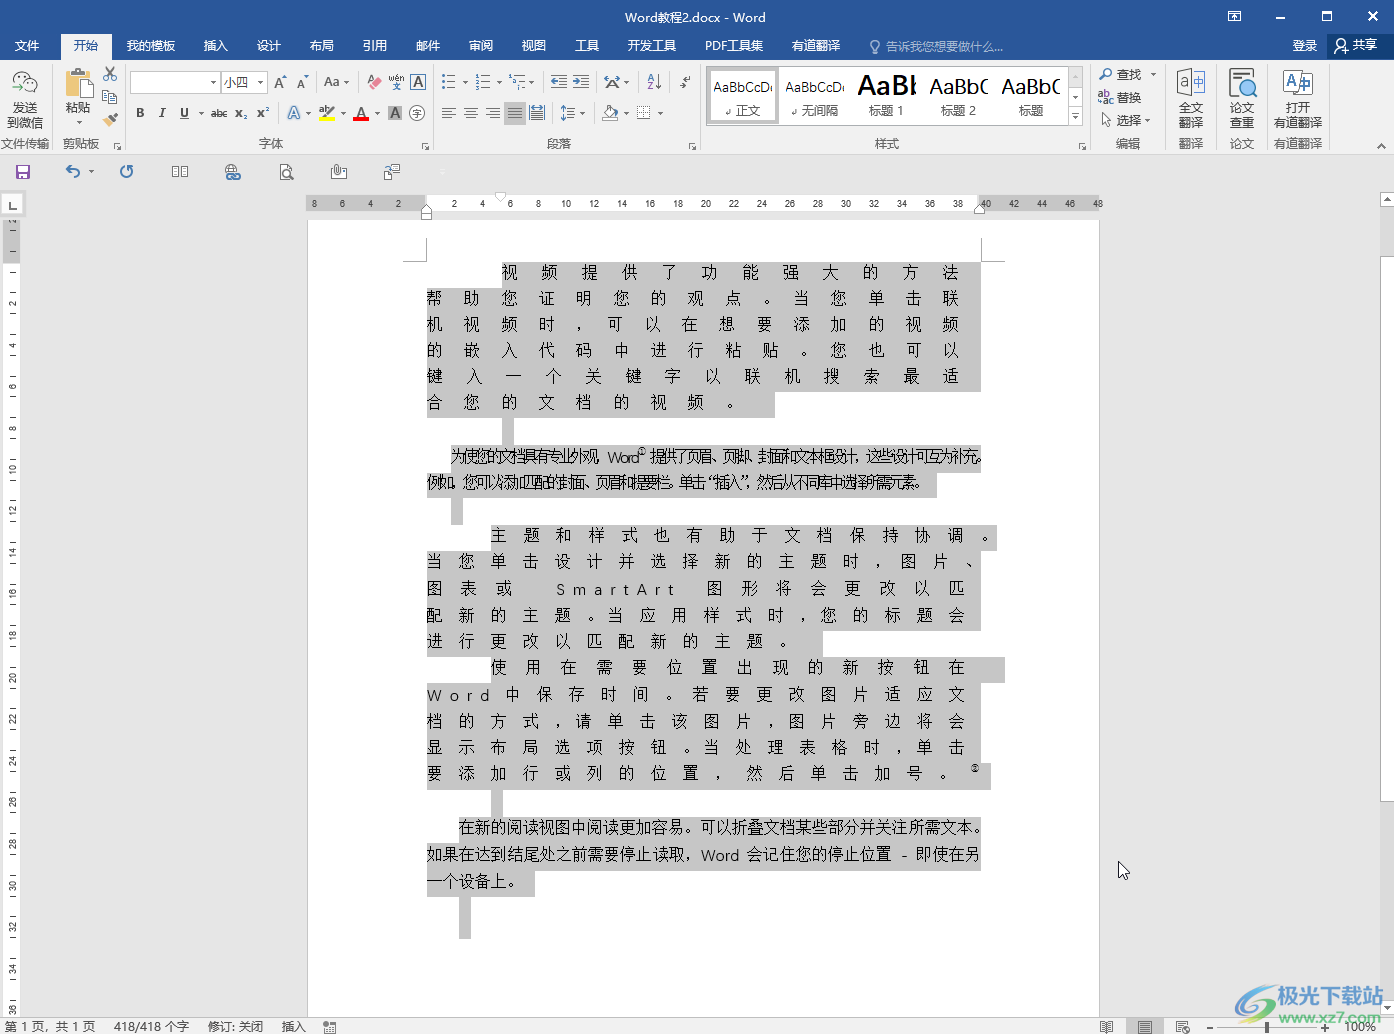Click the full-text translate icon
The height and width of the screenshot is (1034, 1394).
[1191, 98]
